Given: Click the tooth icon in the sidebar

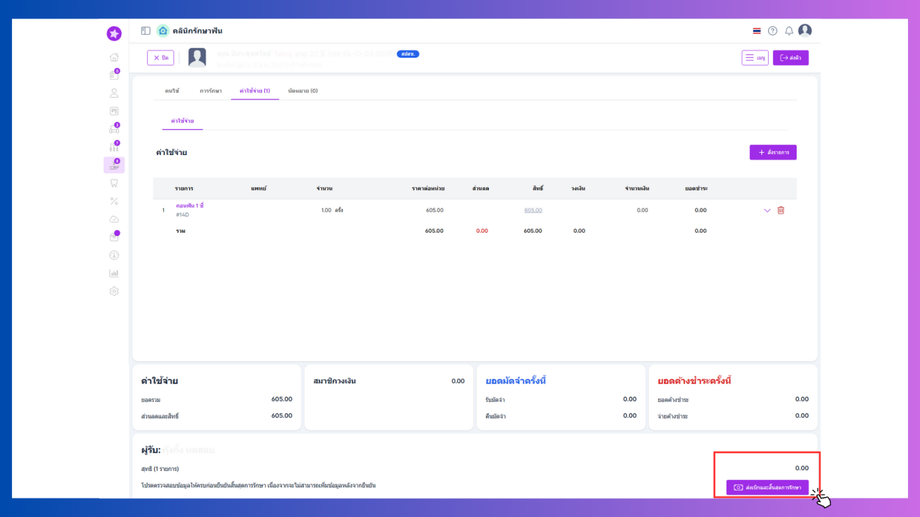Looking at the screenshot, I should (x=114, y=183).
